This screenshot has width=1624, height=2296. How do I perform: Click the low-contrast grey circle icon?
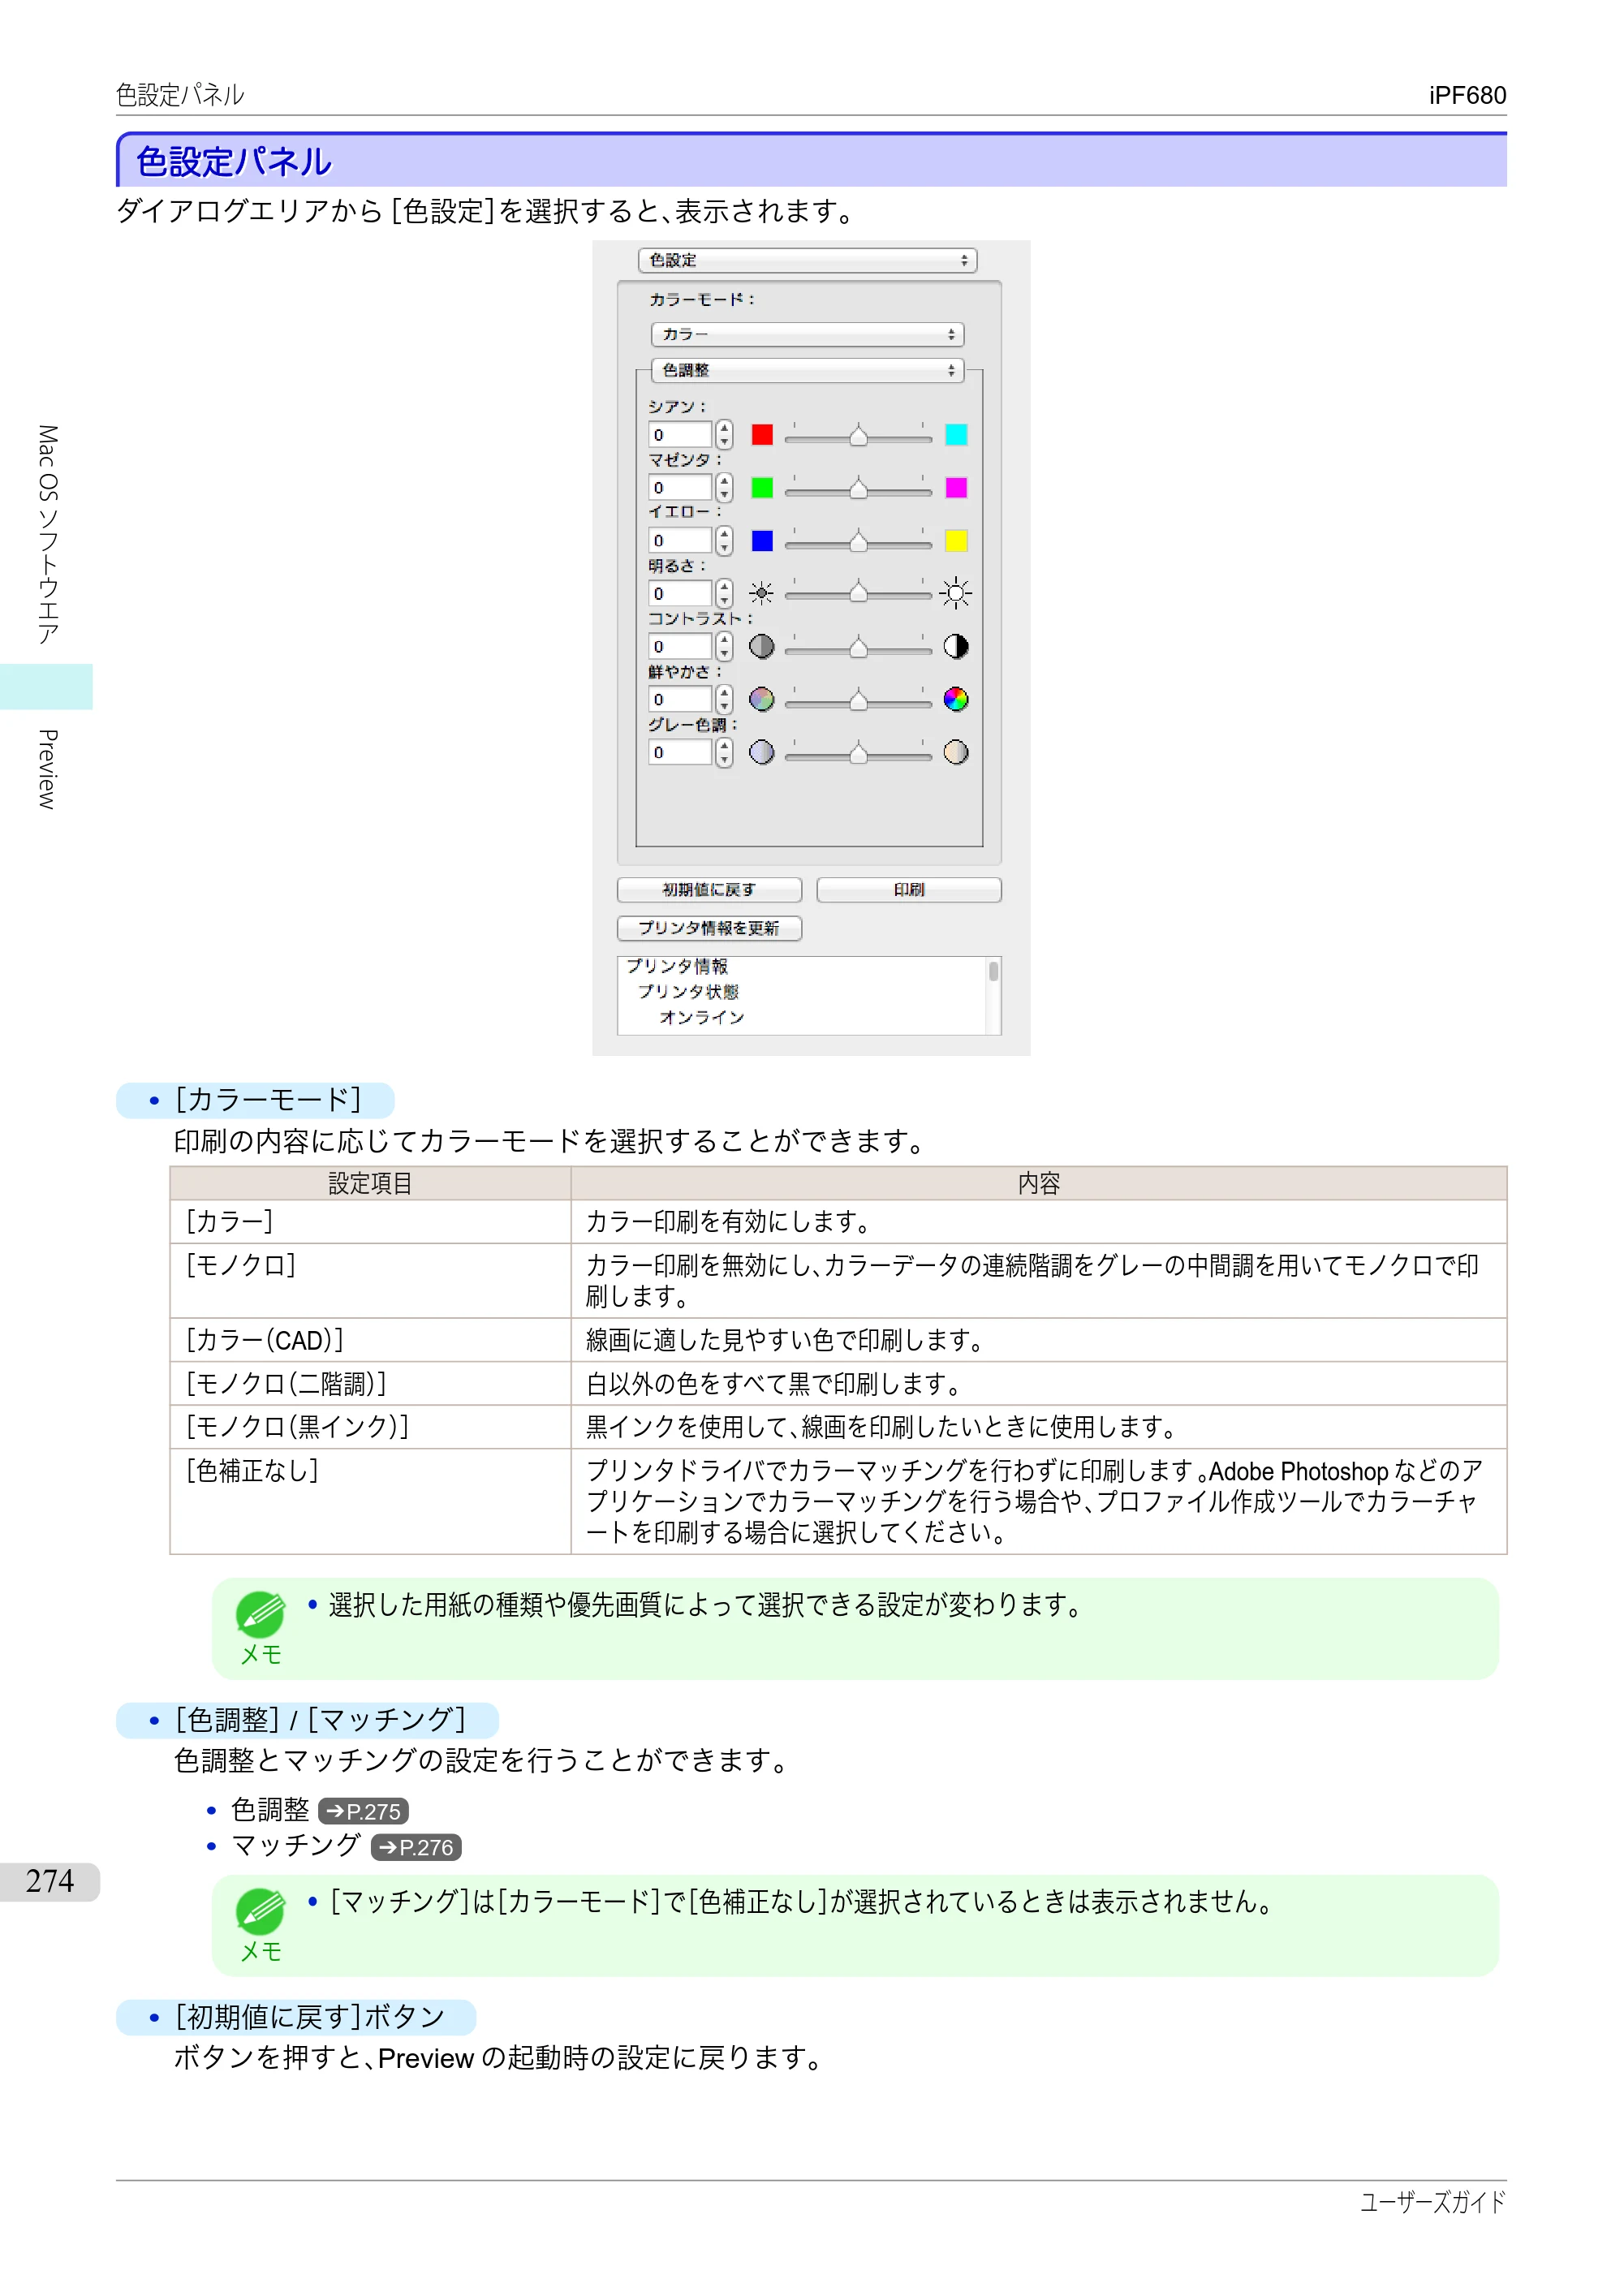[x=762, y=646]
